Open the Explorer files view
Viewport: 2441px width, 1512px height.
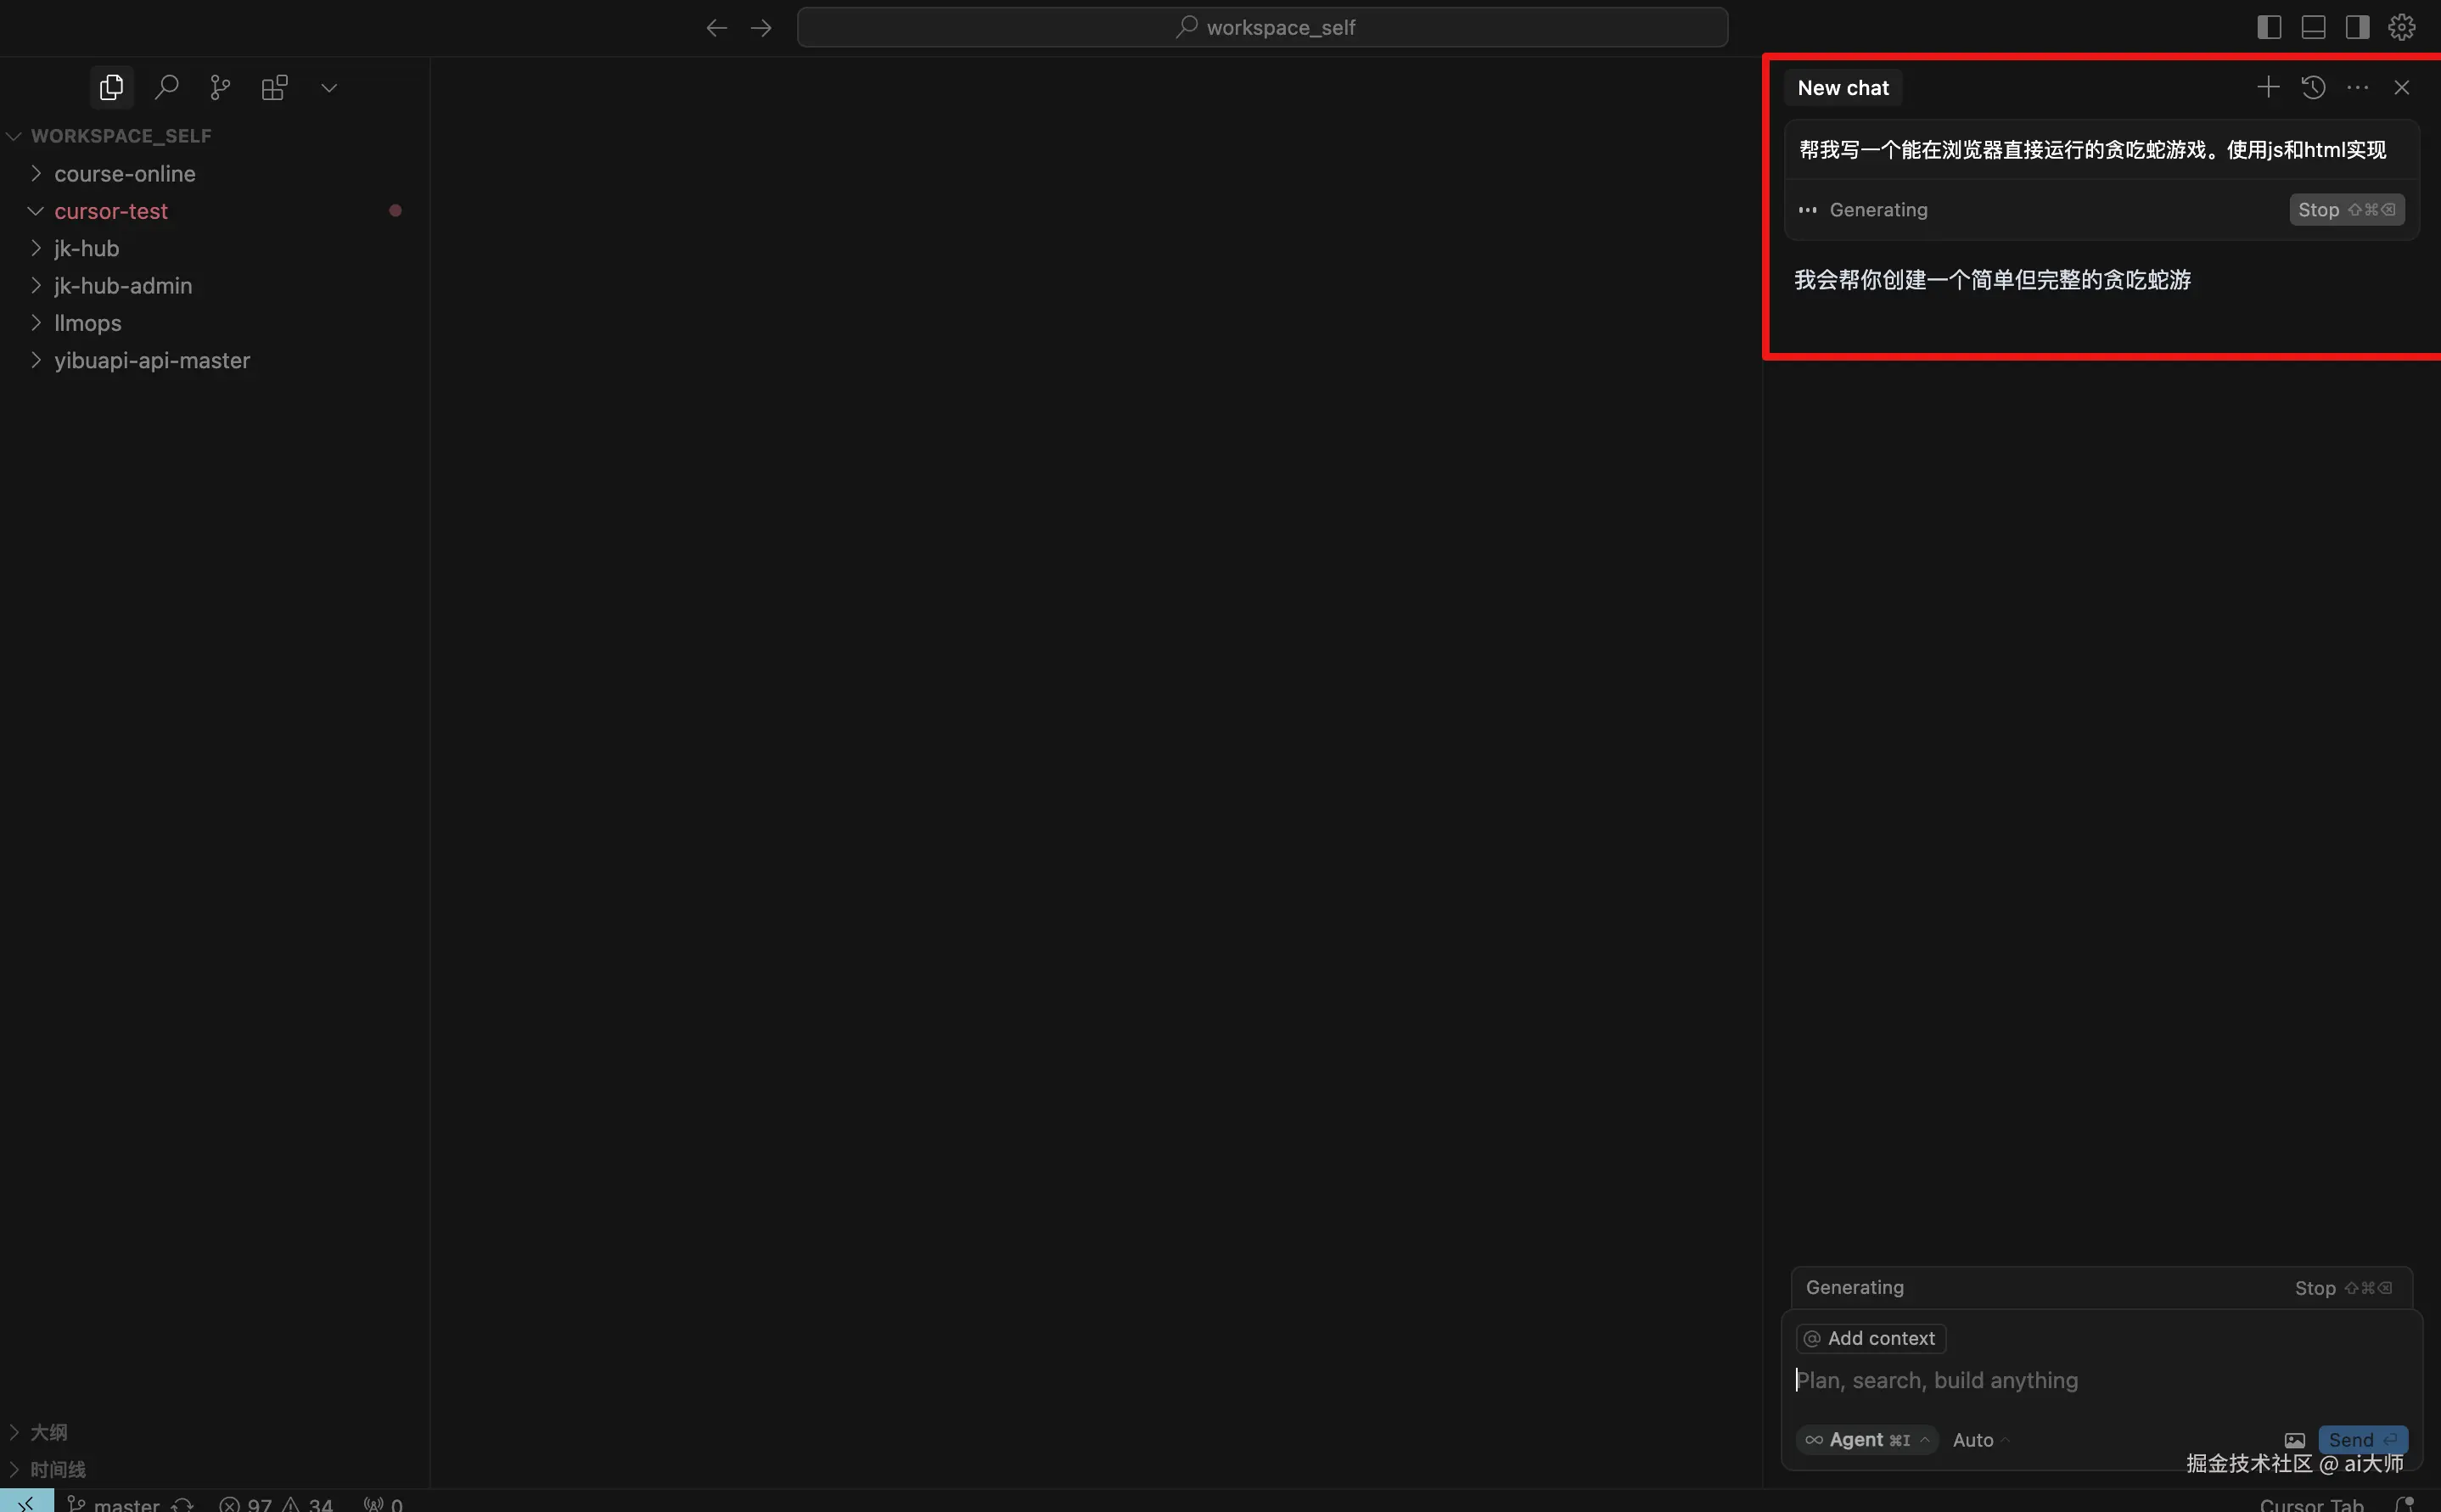(111, 87)
